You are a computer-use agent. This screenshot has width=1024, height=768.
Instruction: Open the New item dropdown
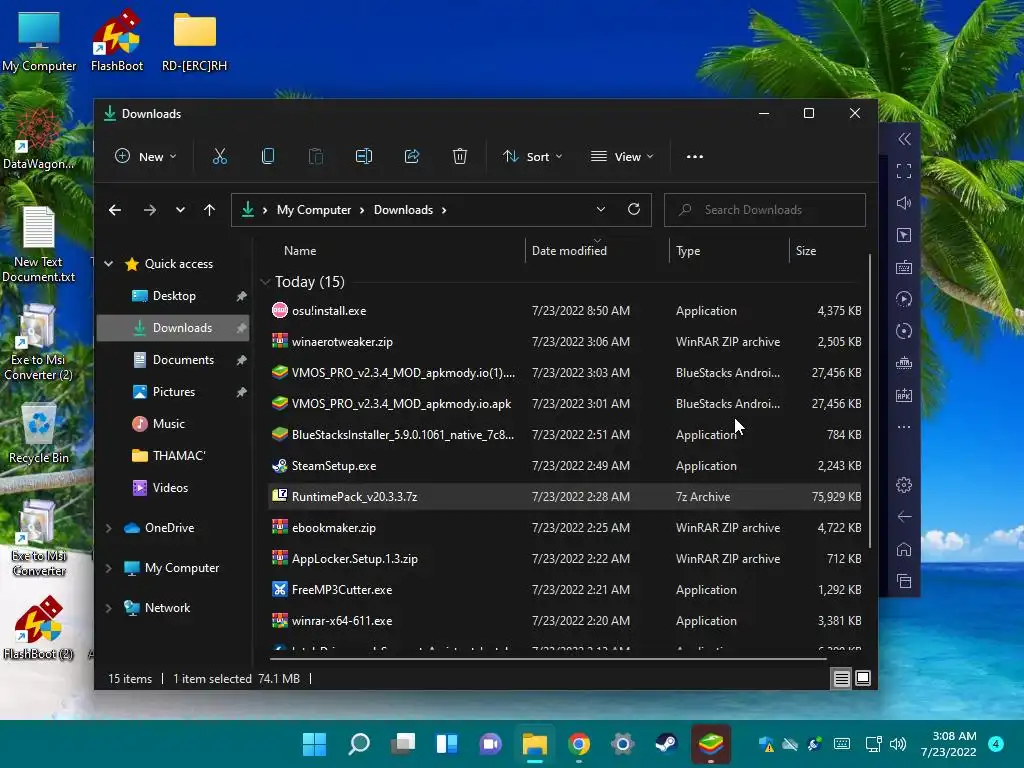point(145,157)
